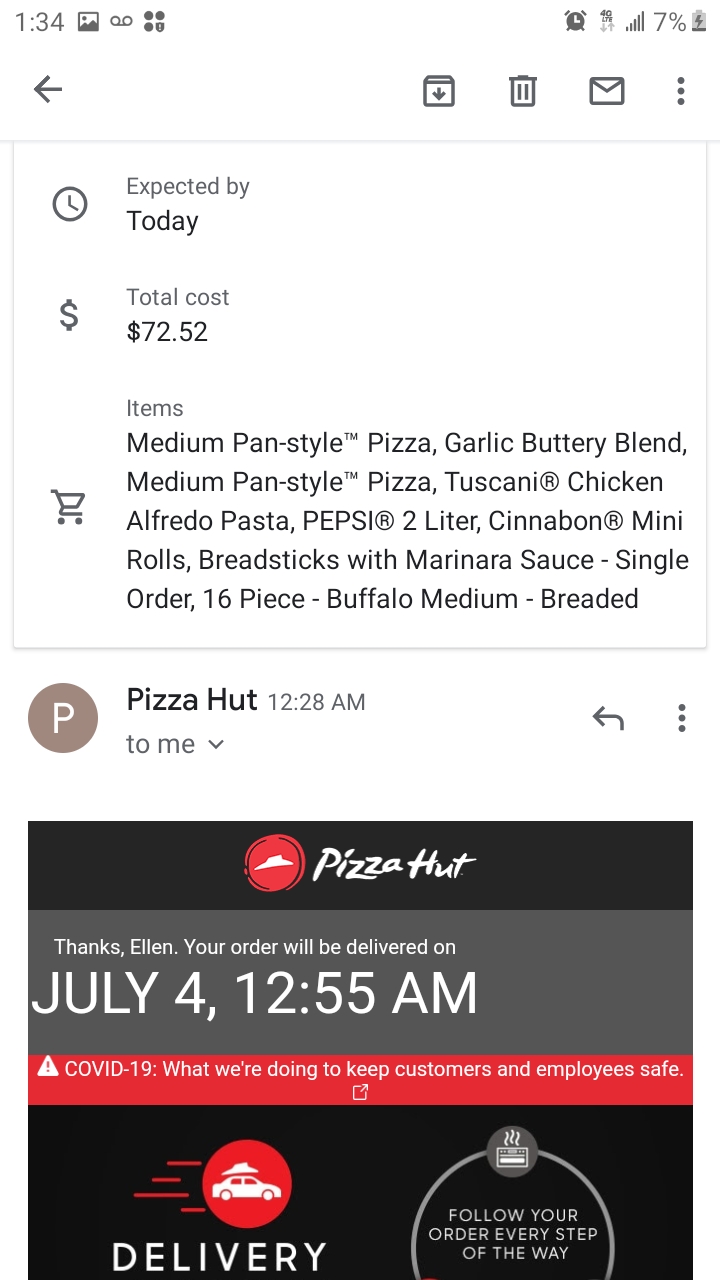Image resolution: width=720 pixels, height=1280 pixels.
Task: Tap the shopping cart Items icon
Action: [69, 507]
